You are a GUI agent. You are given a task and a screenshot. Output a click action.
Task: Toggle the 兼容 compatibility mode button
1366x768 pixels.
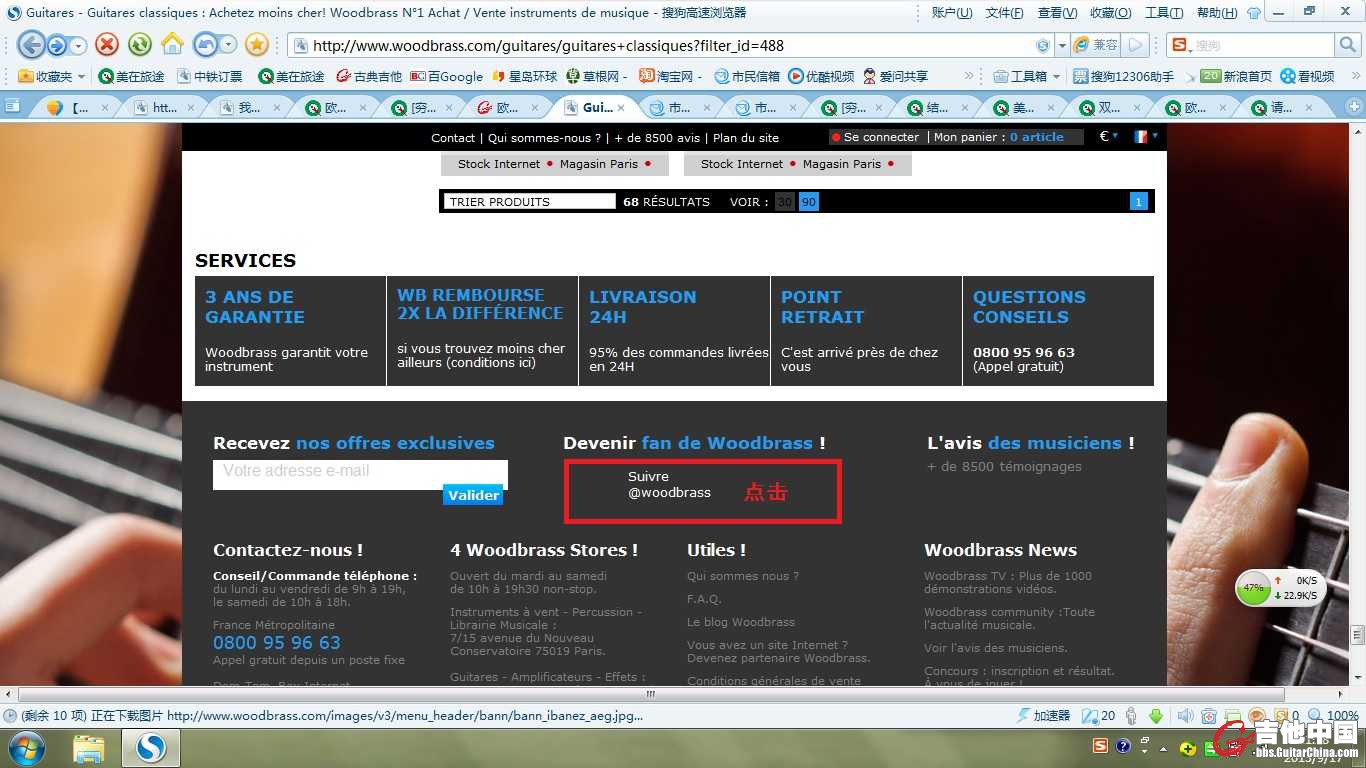pyautogui.click(x=1096, y=45)
